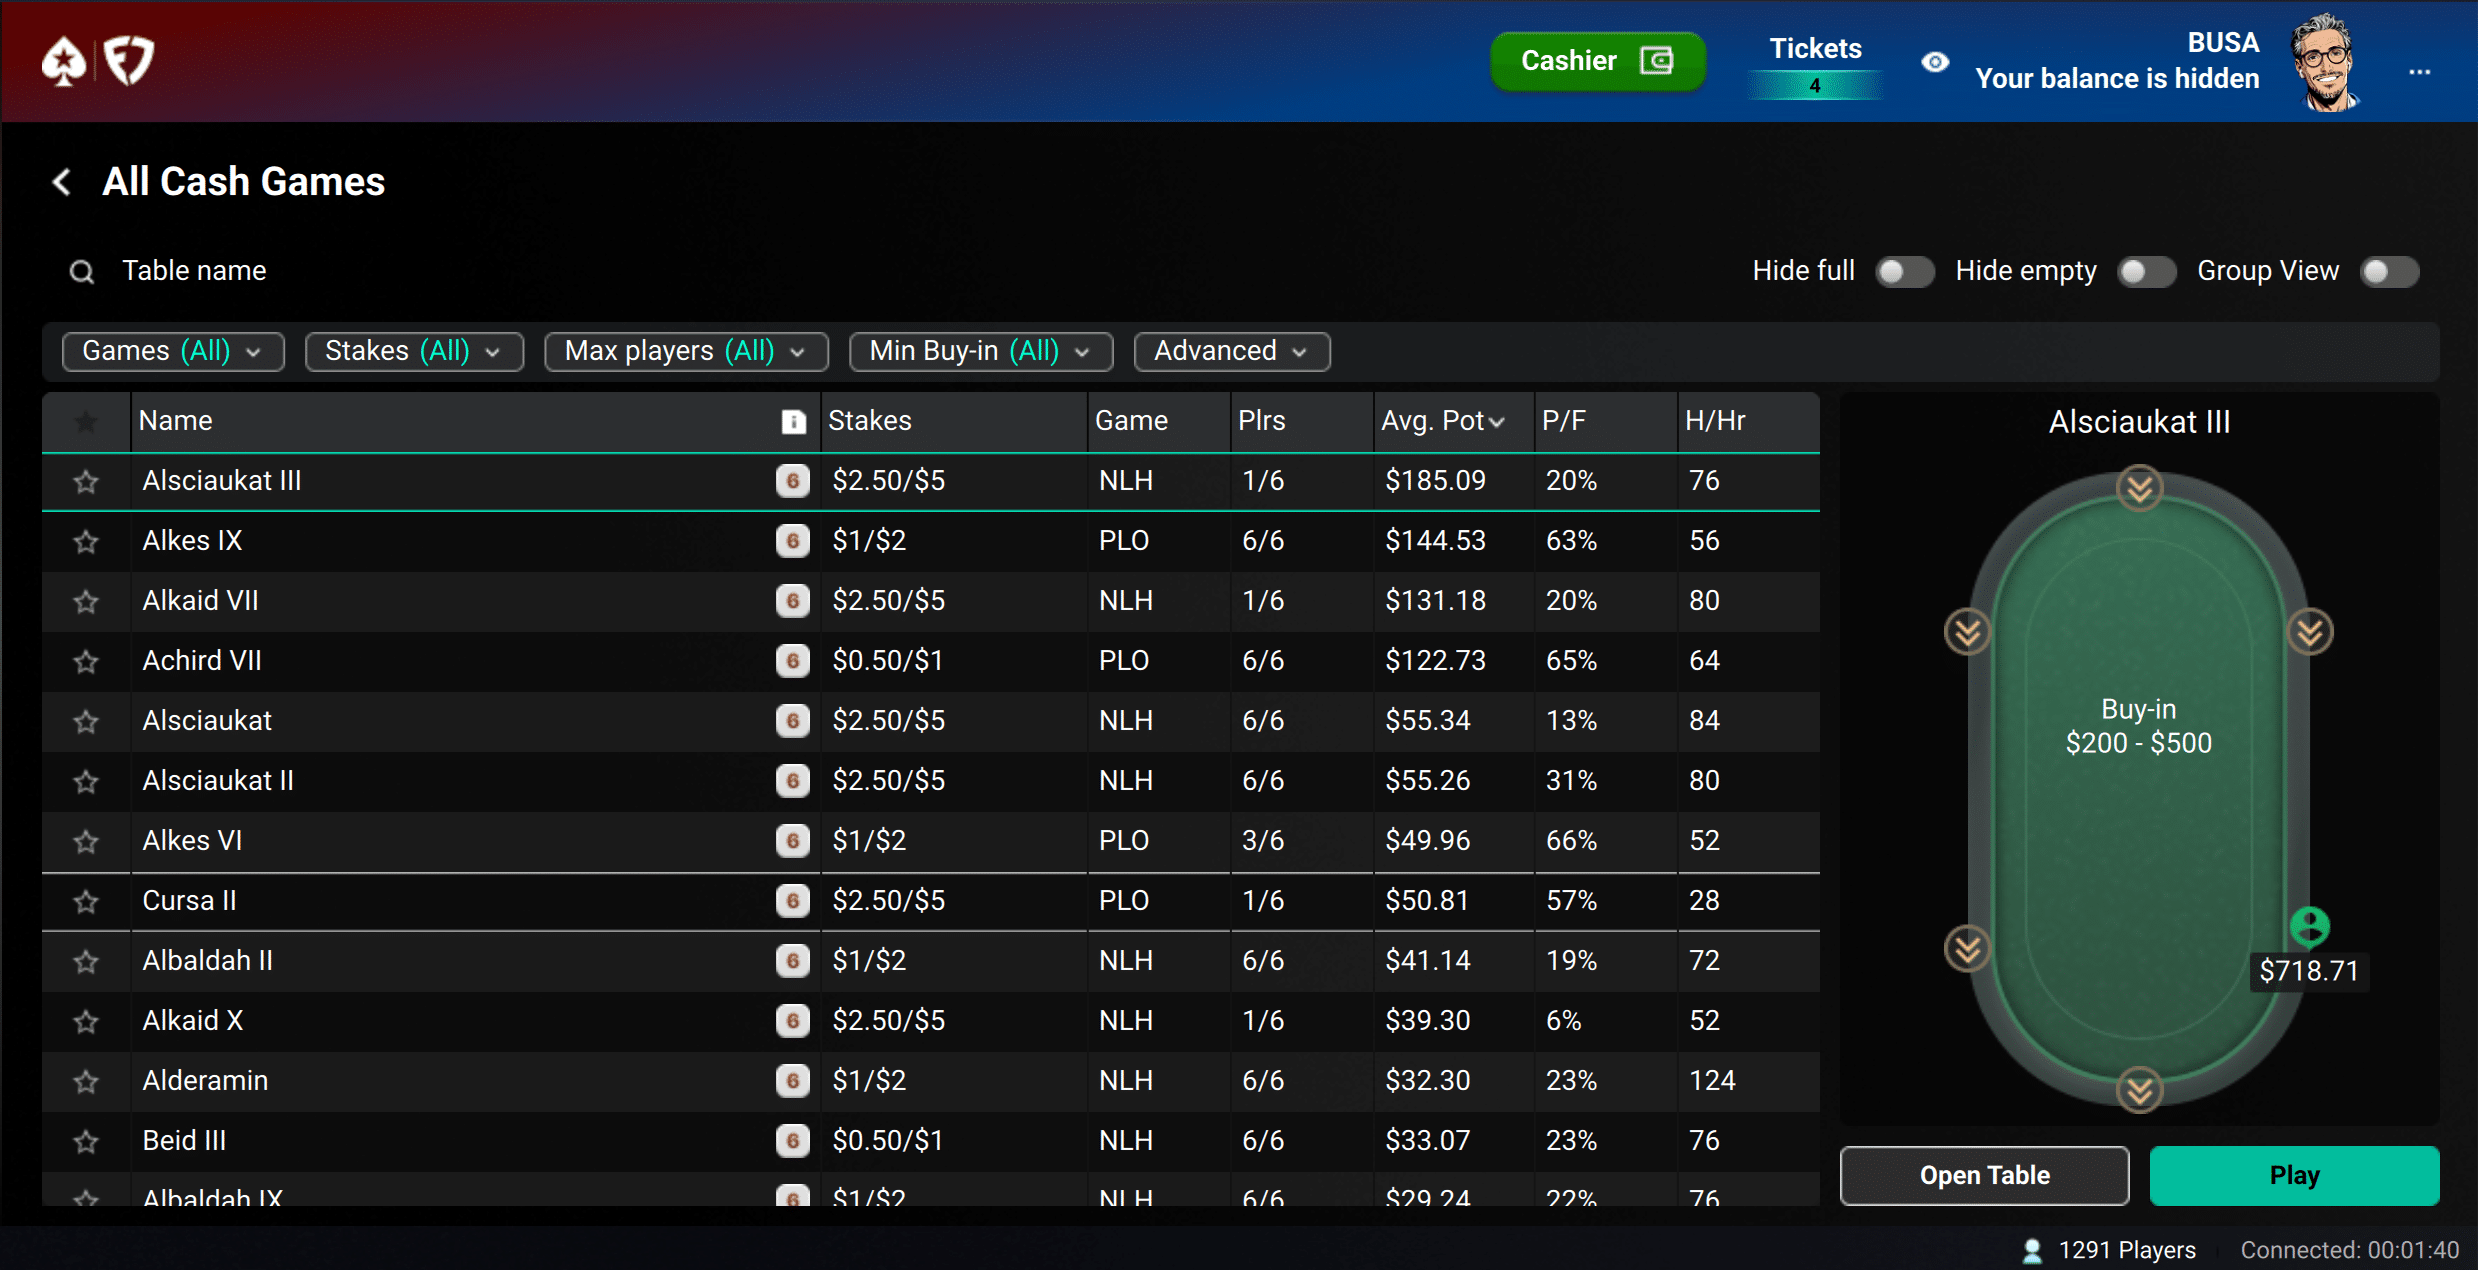Open the Tickets tab
The width and height of the screenshot is (2478, 1270).
(x=1814, y=62)
